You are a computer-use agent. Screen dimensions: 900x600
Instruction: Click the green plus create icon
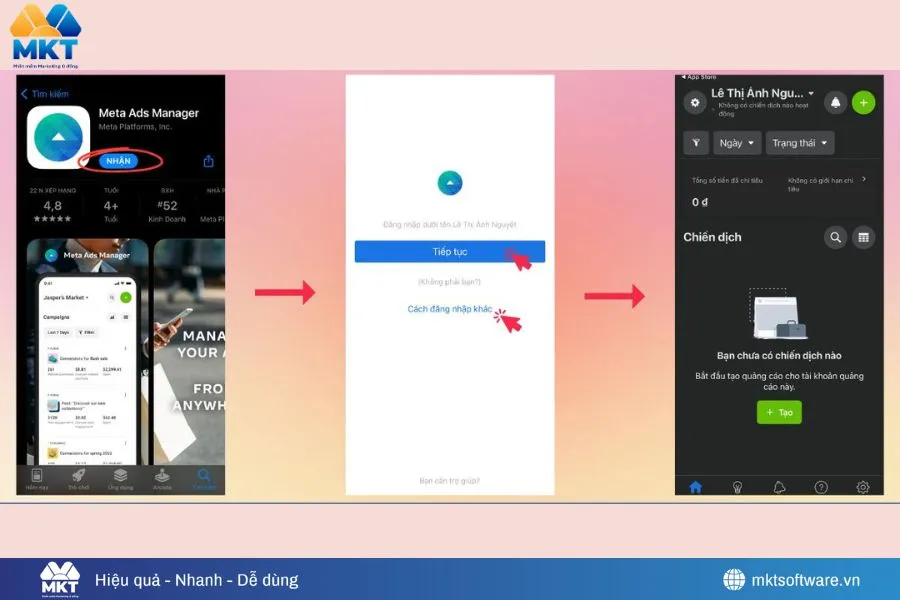coord(863,103)
